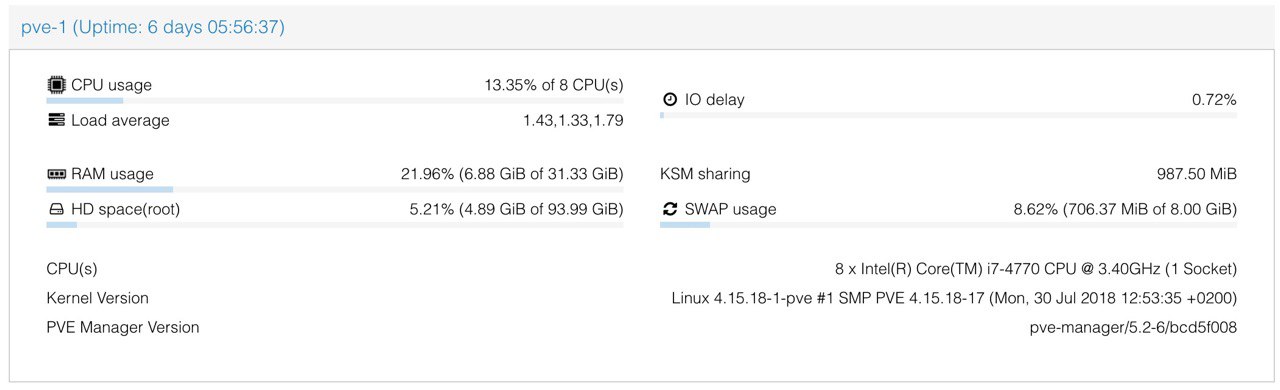Click the 13.35% of 8 CPU(s) value
Image resolution: width=1280 pixels, height=390 pixels.
[554, 85]
